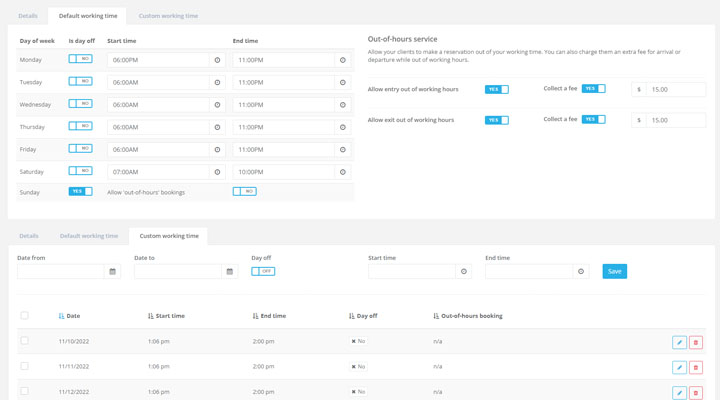Image resolution: width=720 pixels, height=400 pixels.
Task: Toggle Collect a fee for entry
Action: pyautogui.click(x=594, y=89)
